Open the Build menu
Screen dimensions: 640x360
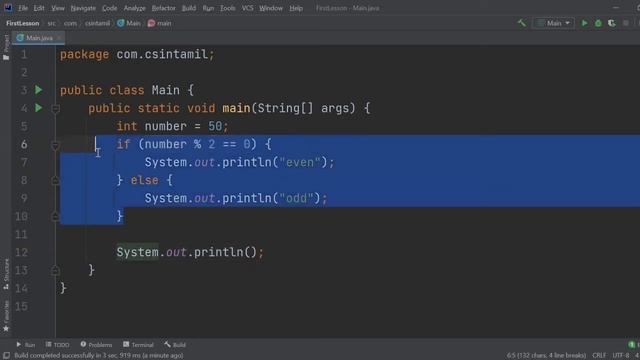click(x=189, y=8)
